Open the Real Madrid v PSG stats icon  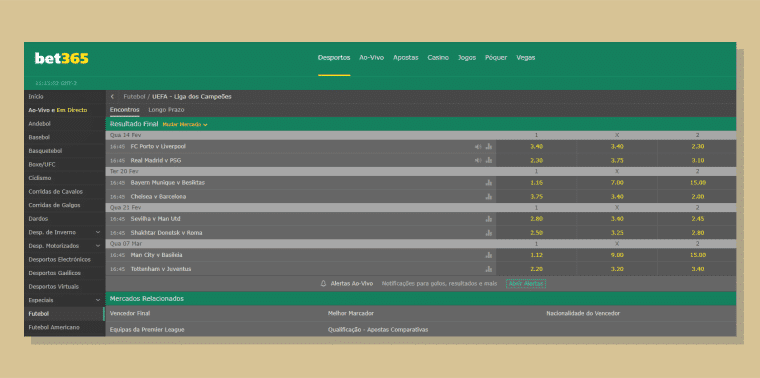click(x=489, y=160)
